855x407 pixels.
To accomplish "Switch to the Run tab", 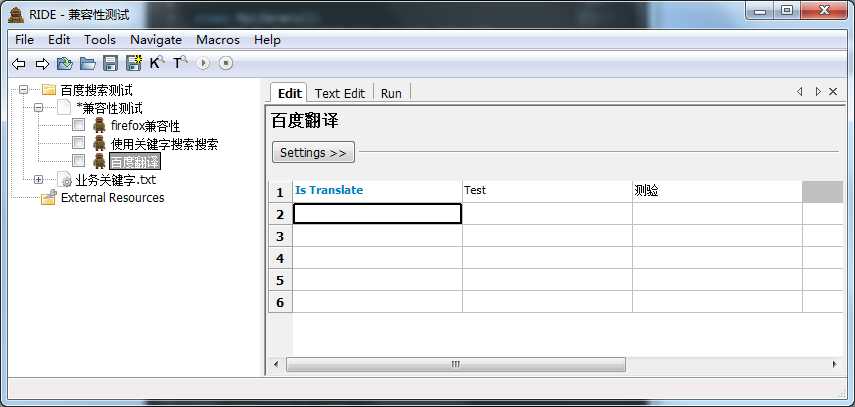I will 391,93.
